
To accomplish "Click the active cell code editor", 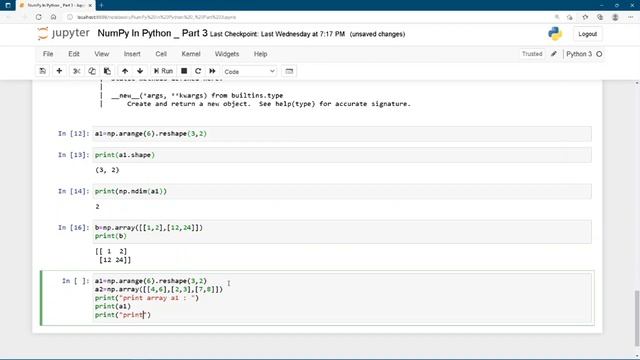I will coord(342,298).
